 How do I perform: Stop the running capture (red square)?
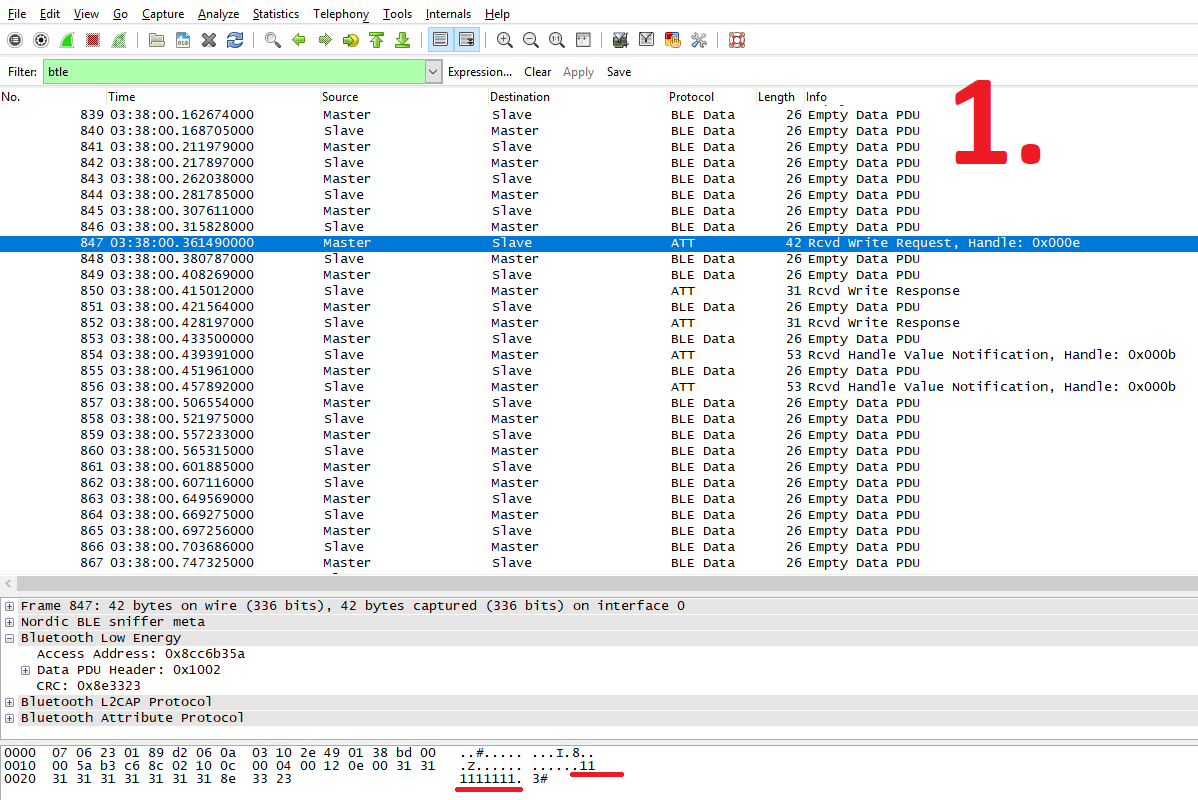pos(93,40)
